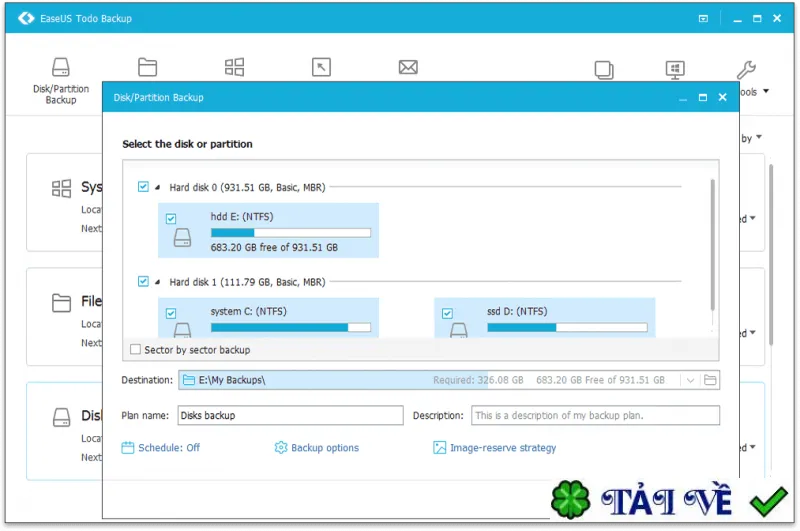Open the Tools wrench icon
The height and width of the screenshot is (531, 800).
[746, 70]
